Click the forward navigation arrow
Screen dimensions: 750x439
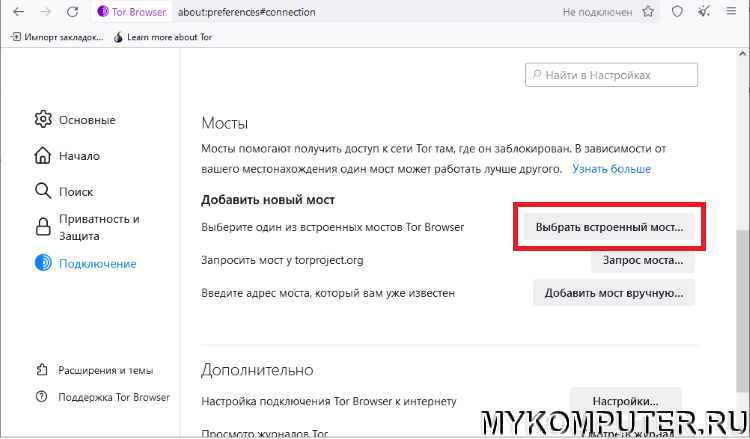(45, 12)
